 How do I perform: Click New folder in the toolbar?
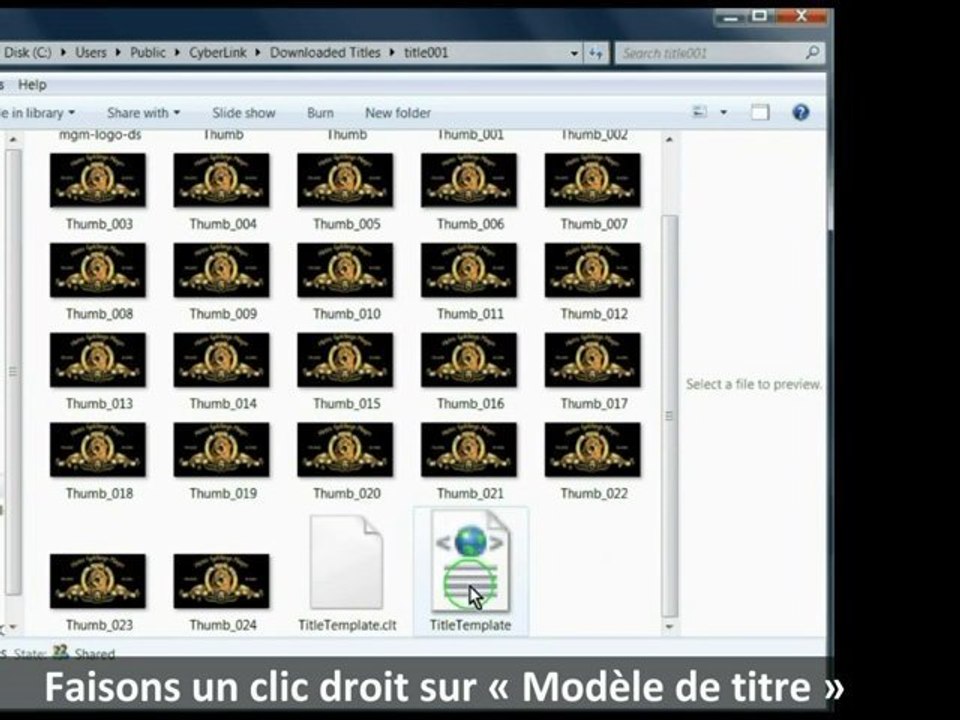398,113
